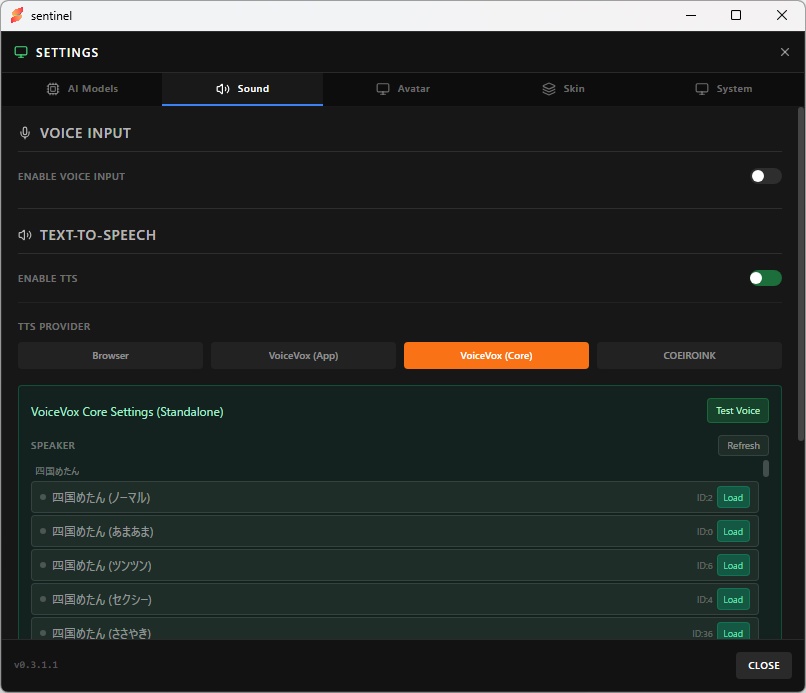Click the ID:6 label

pos(704,566)
